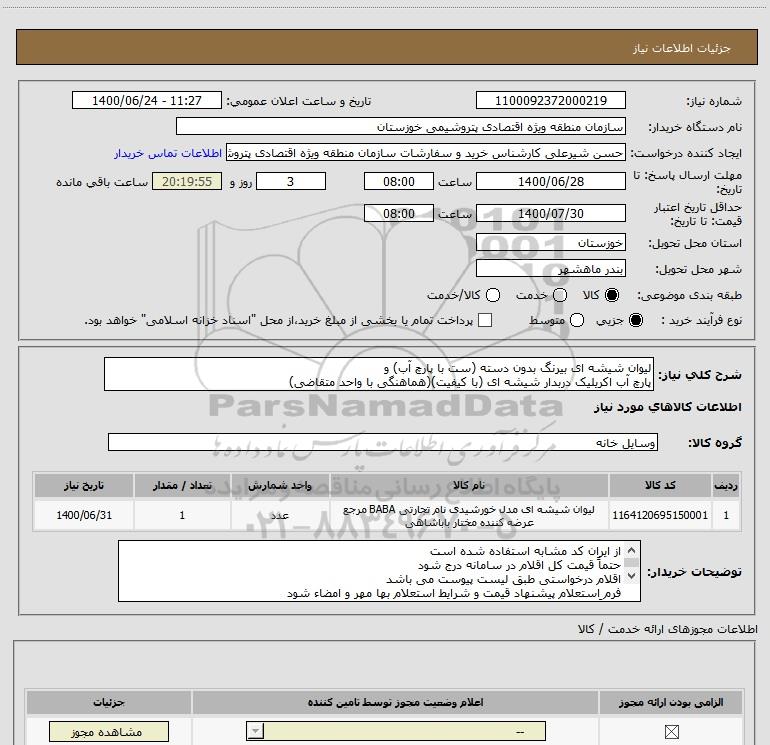Click the general need description text box
Viewport: 770px width, 745px height.
click(379, 374)
